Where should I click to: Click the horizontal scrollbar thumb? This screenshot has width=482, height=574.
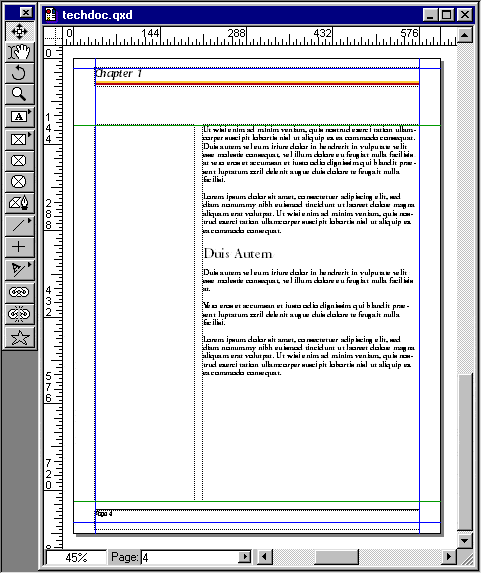tap(336, 557)
